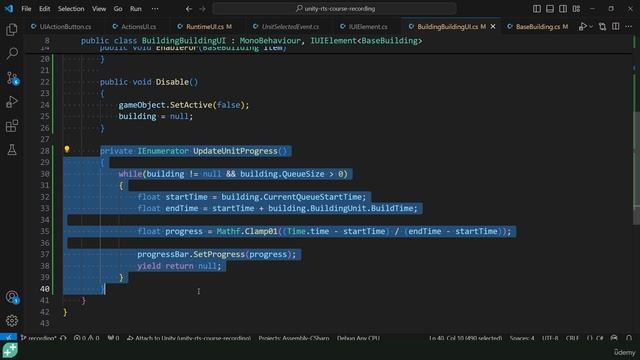Open the run button dropdown arrow
This screenshot has height=360, width=640.
591,27
